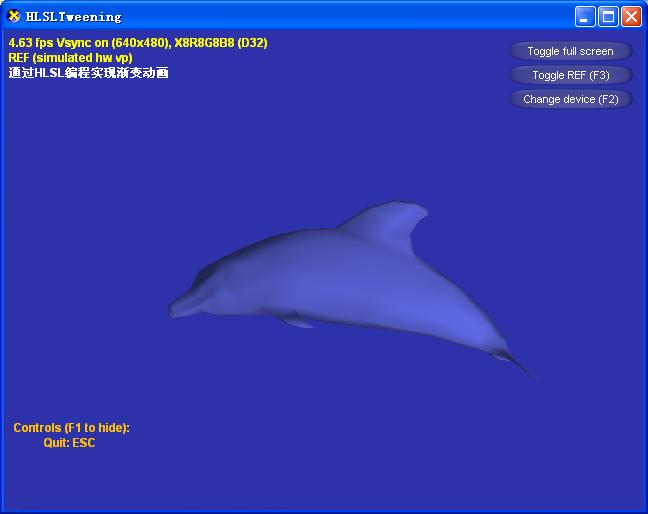648x514 pixels.
Task: Open Change device (F2) settings
Action: (571, 99)
